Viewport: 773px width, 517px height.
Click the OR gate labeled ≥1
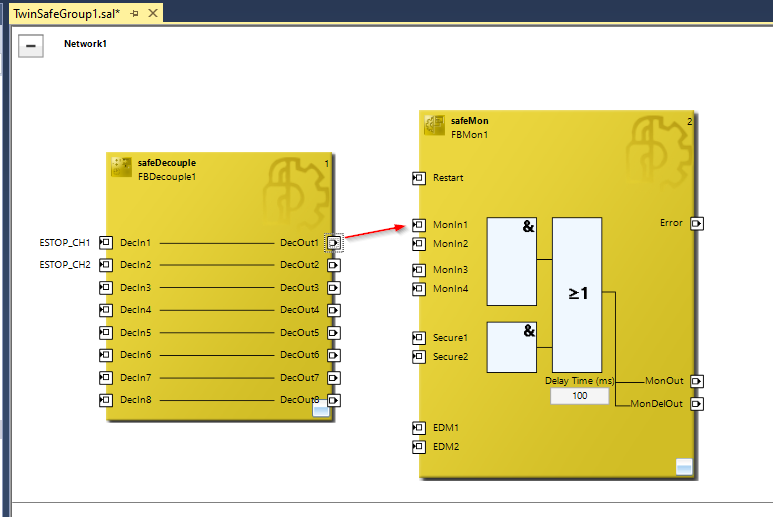(577, 295)
